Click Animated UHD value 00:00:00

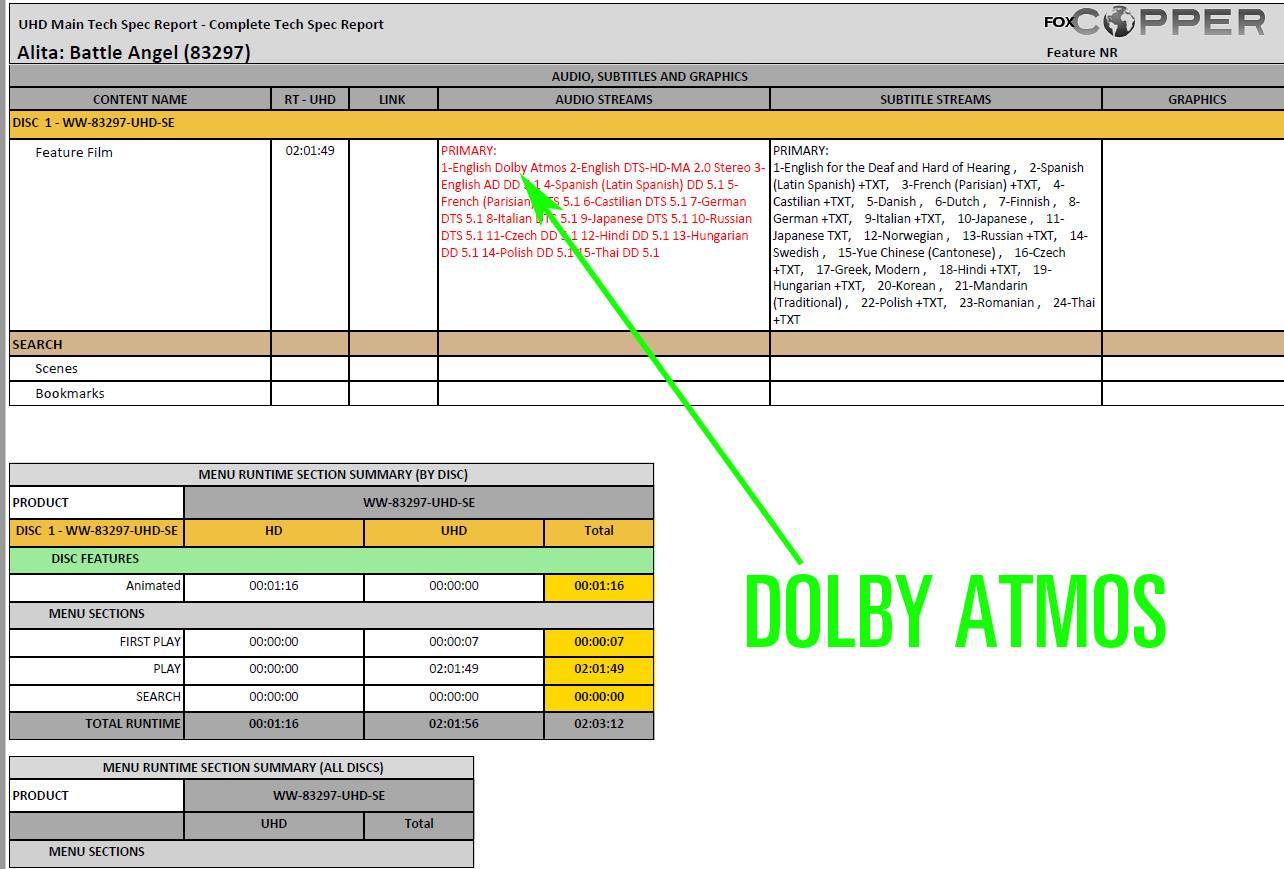[x=454, y=586]
